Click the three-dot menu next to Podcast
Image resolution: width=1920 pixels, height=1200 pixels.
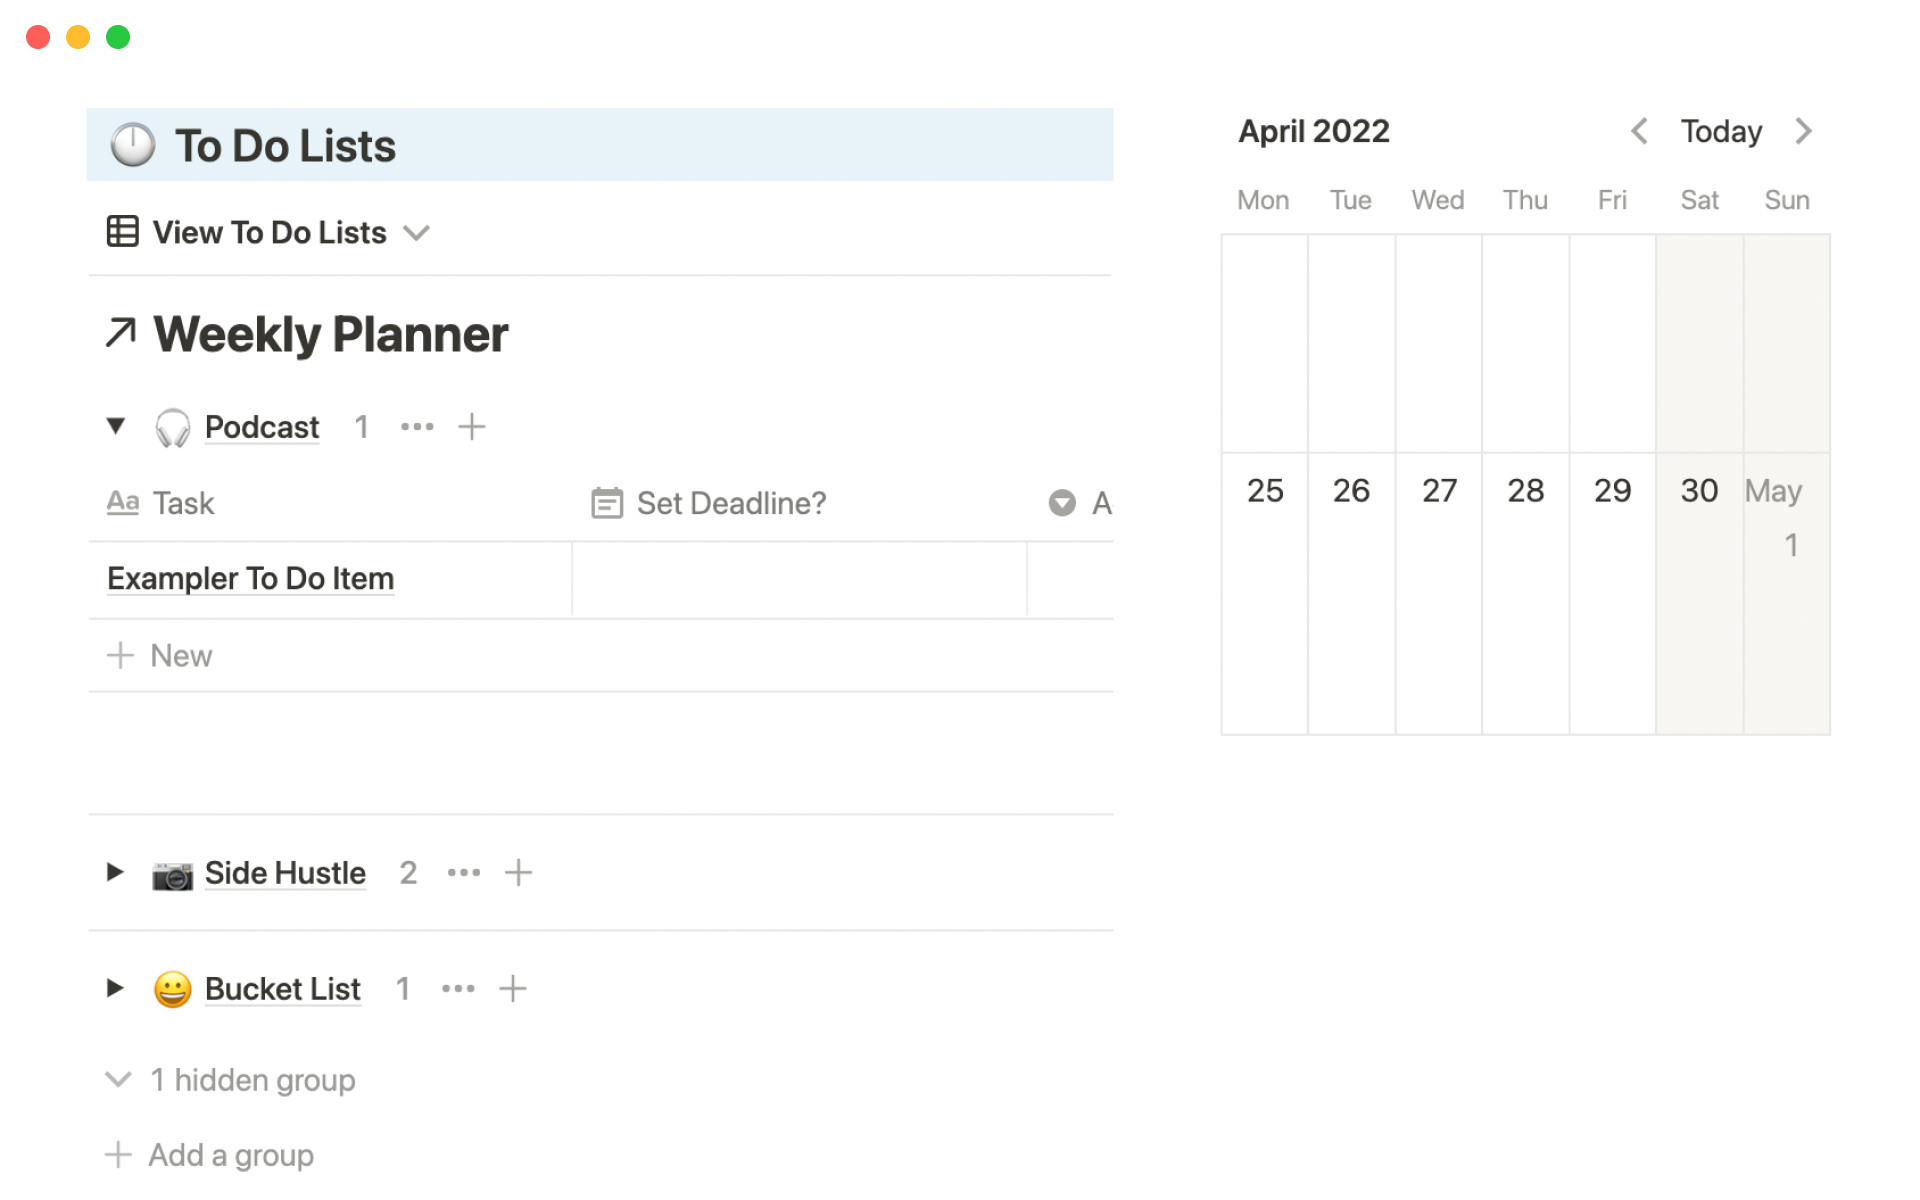[417, 427]
